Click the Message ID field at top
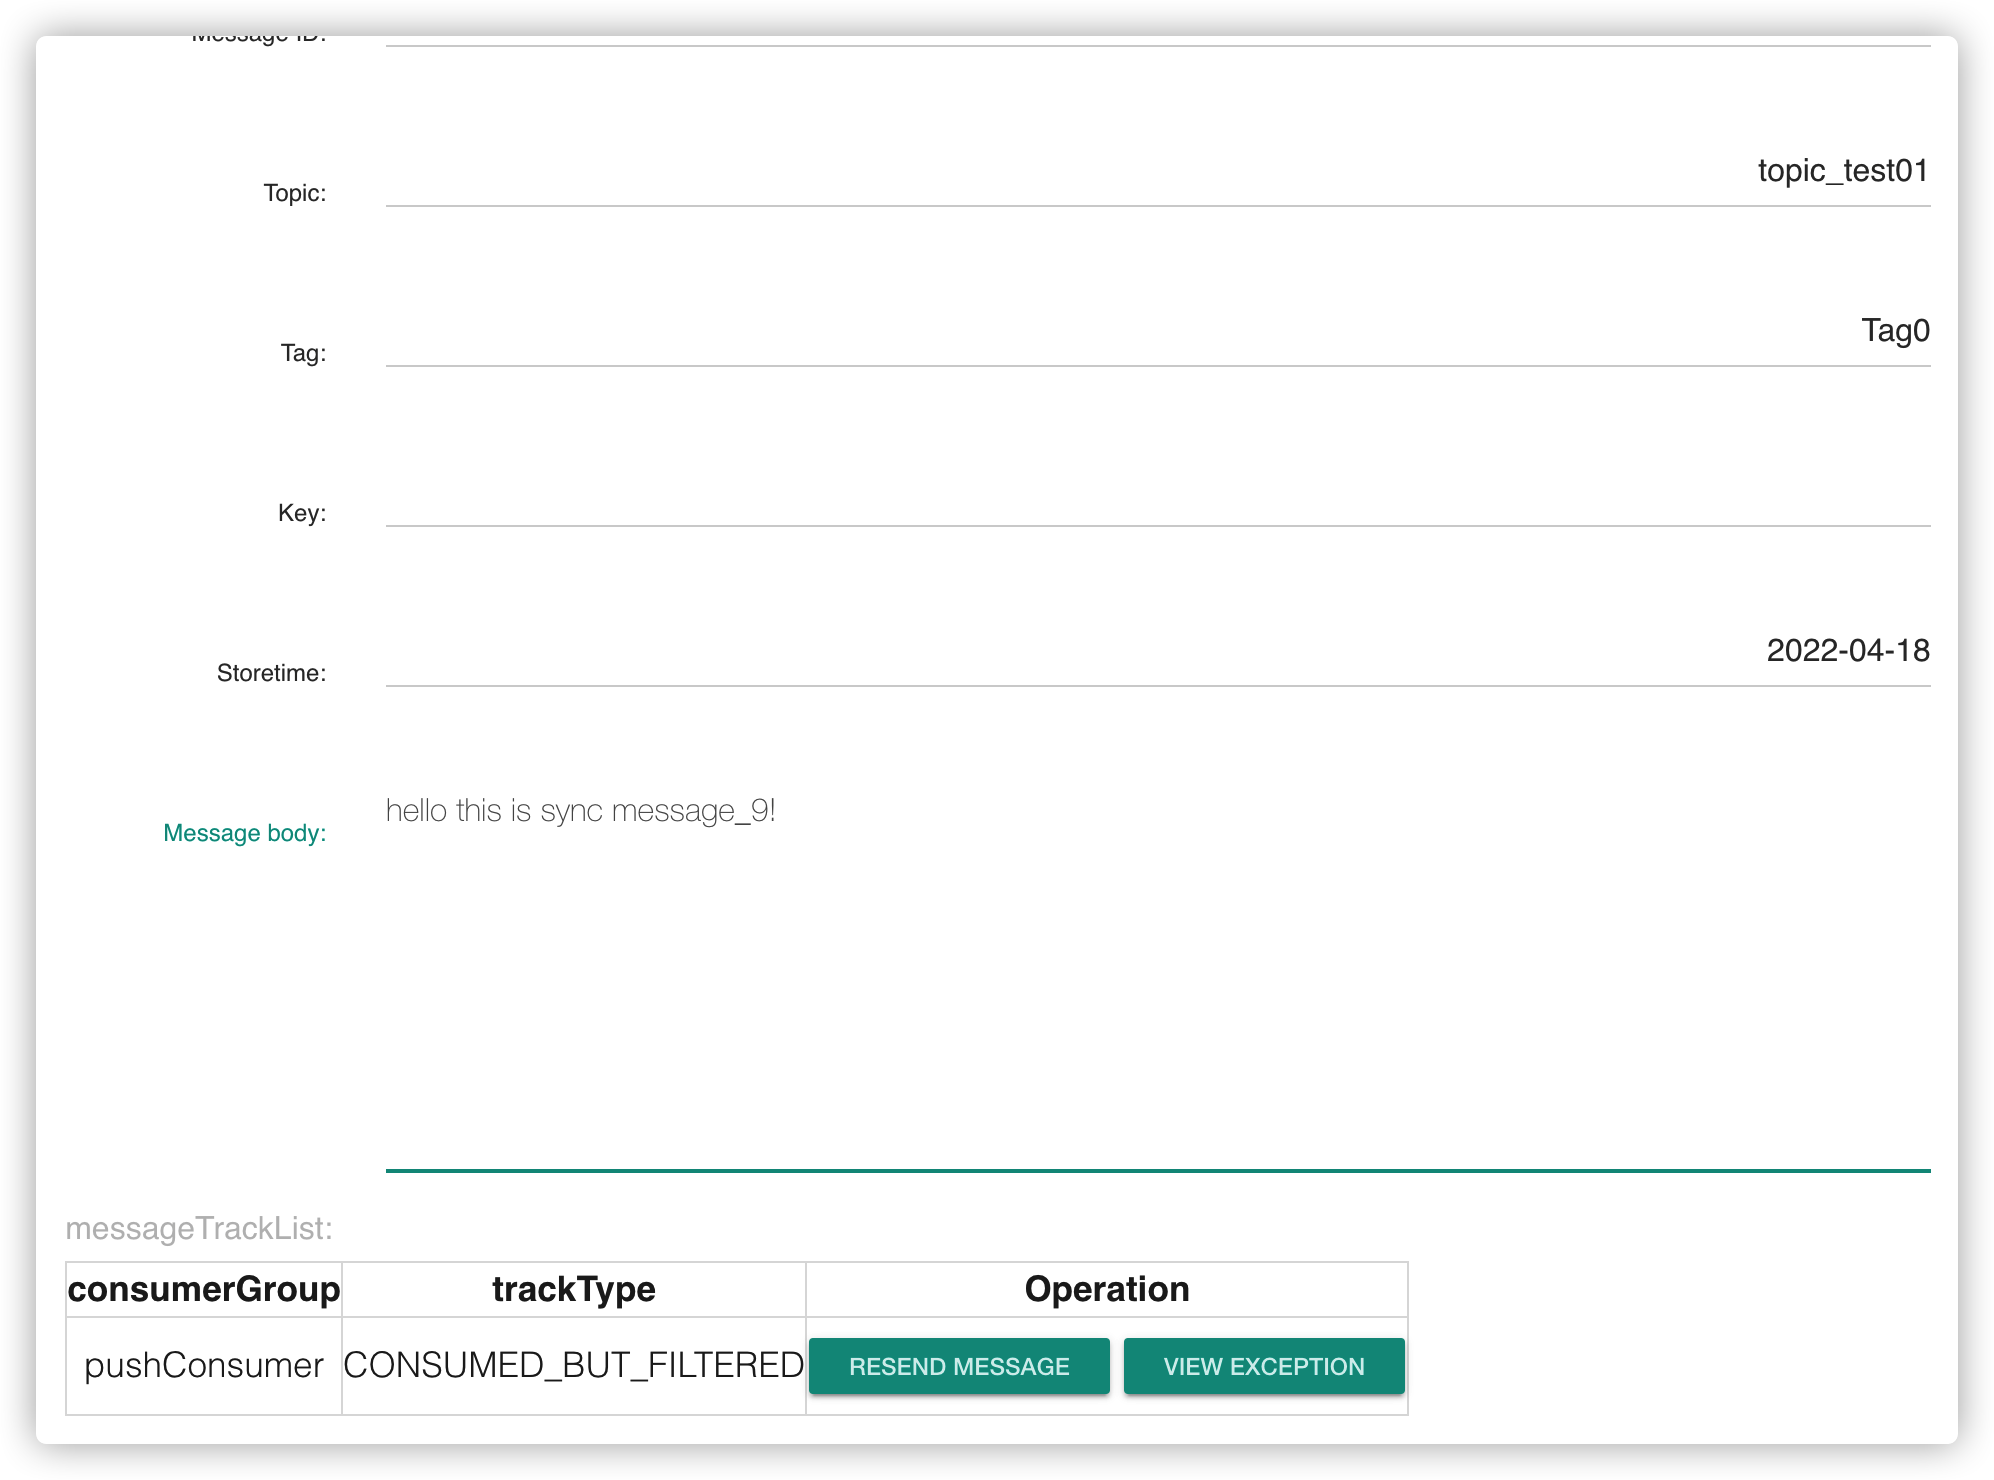 point(1157,40)
